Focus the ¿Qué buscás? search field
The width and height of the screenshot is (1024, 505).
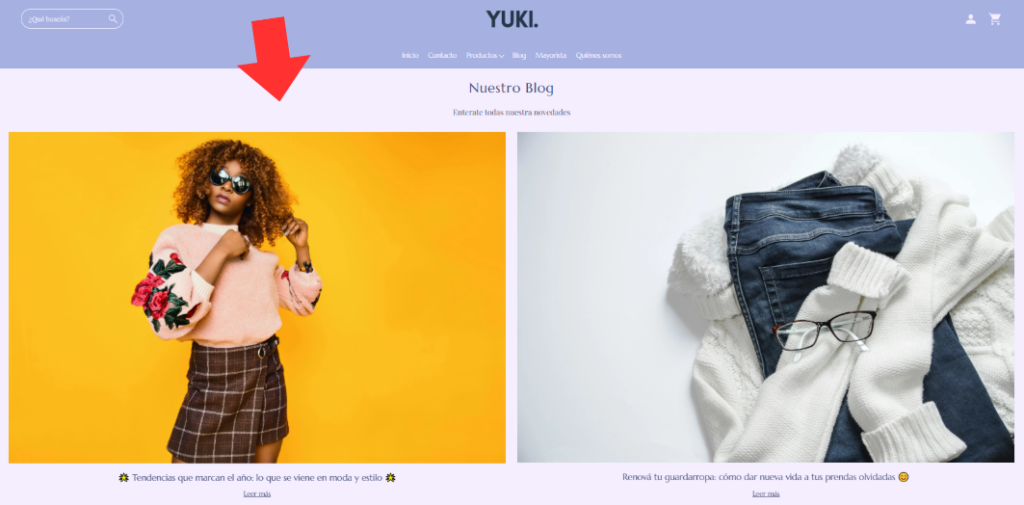[x=72, y=19]
